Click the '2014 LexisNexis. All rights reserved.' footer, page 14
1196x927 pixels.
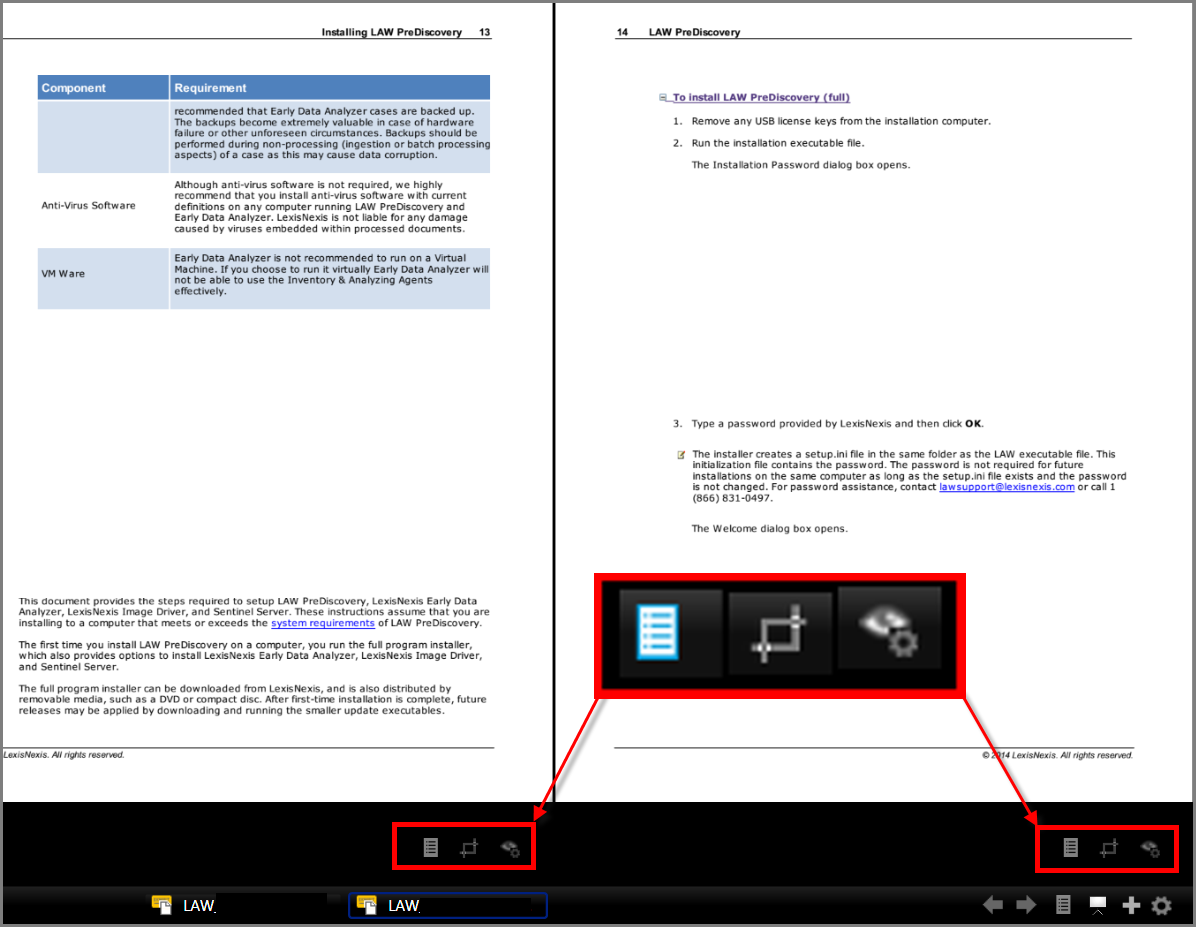pyautogui.click(x=1057, y=755)
